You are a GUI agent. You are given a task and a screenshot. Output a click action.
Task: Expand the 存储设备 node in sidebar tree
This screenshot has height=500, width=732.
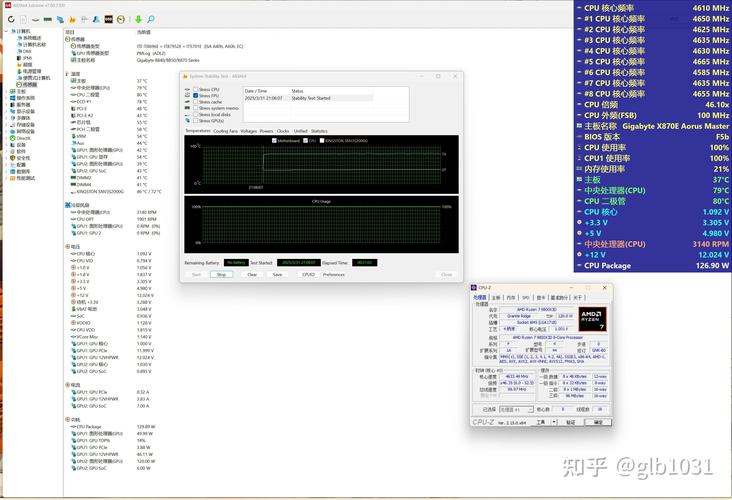(x=6, y=125)
